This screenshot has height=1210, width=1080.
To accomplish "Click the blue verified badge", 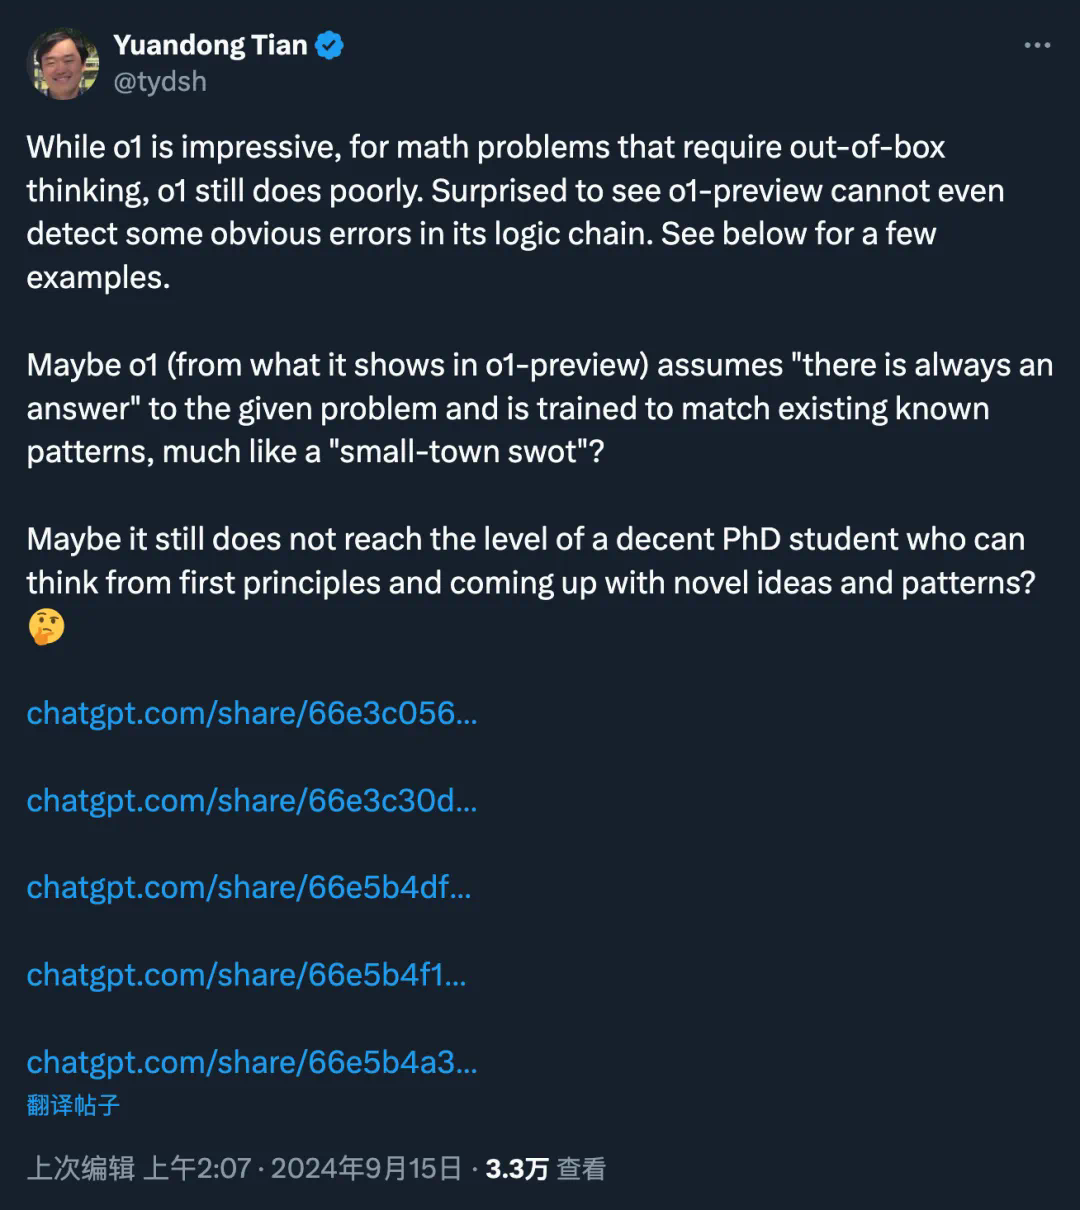I will [x=330, y=45].
